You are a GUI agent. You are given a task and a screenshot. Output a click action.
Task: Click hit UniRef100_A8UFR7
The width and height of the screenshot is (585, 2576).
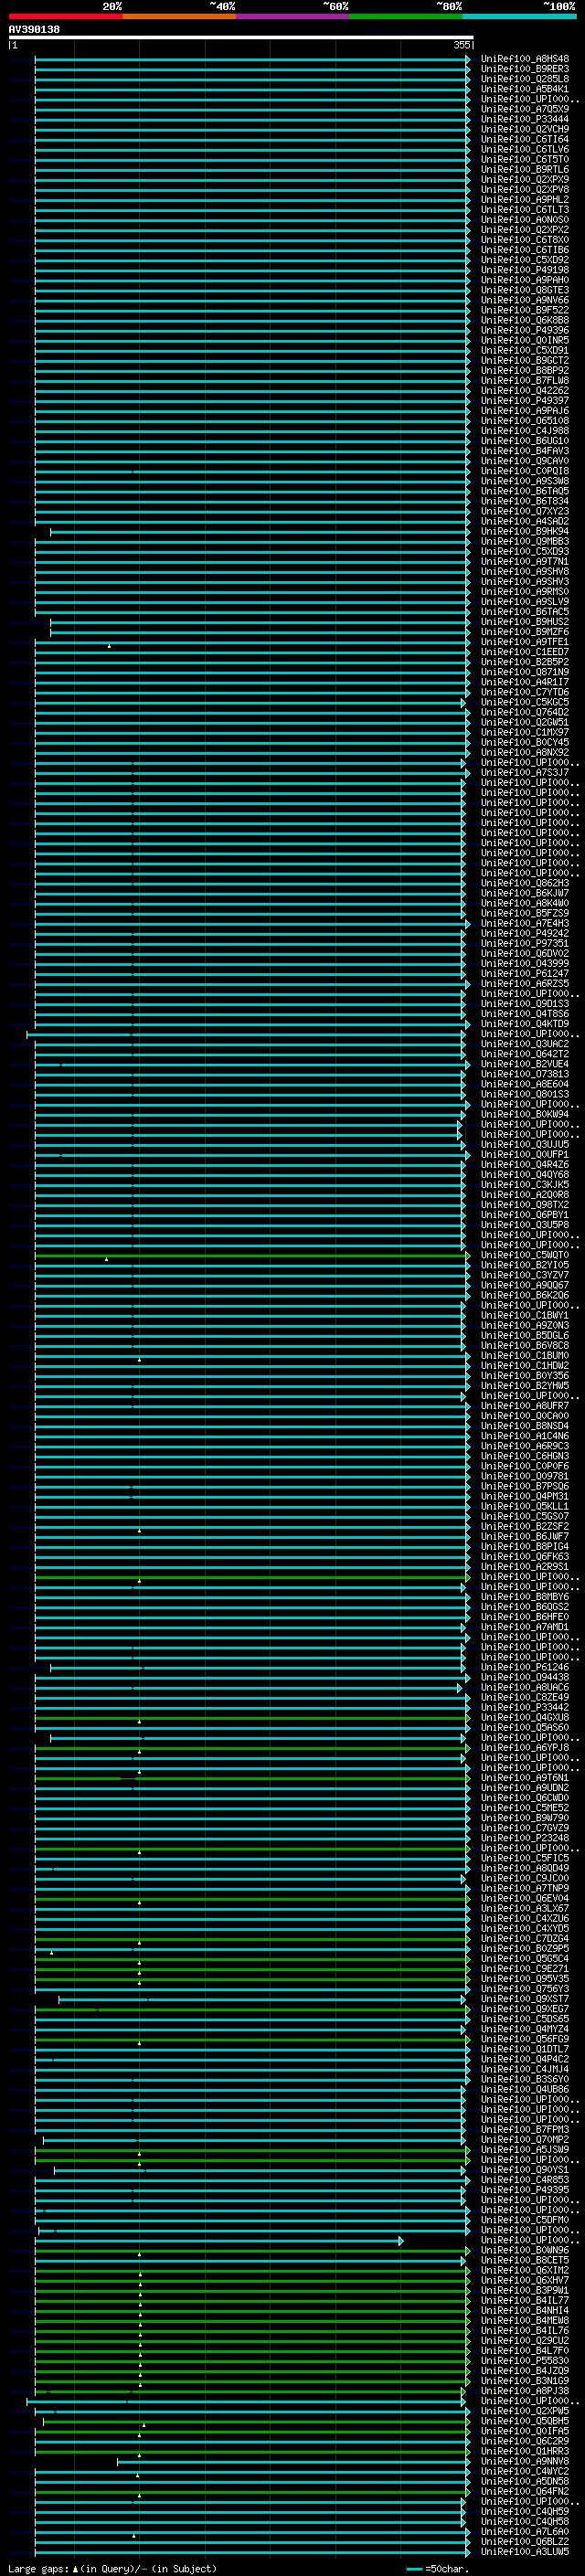(x=525, y=1406)
